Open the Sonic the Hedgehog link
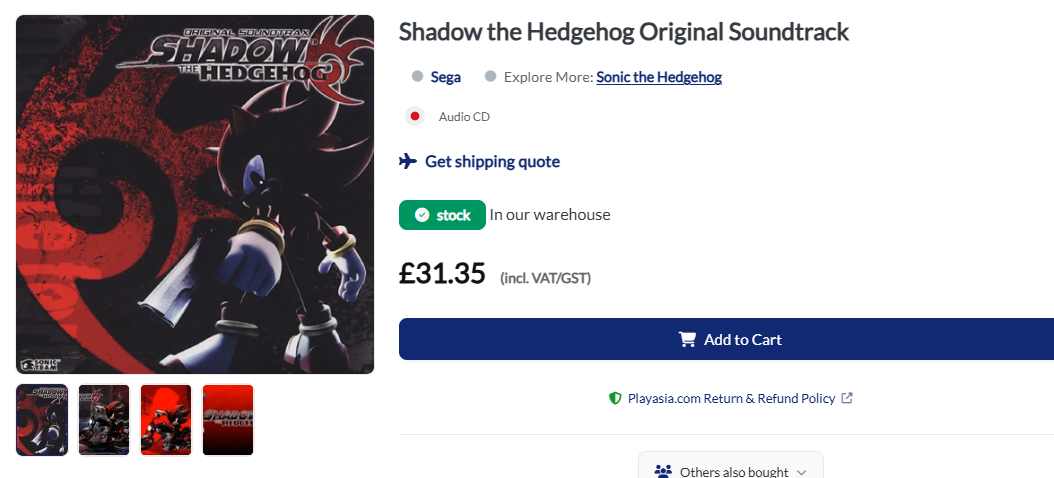This screenshot has height=478, width=1054. [659, 77]
